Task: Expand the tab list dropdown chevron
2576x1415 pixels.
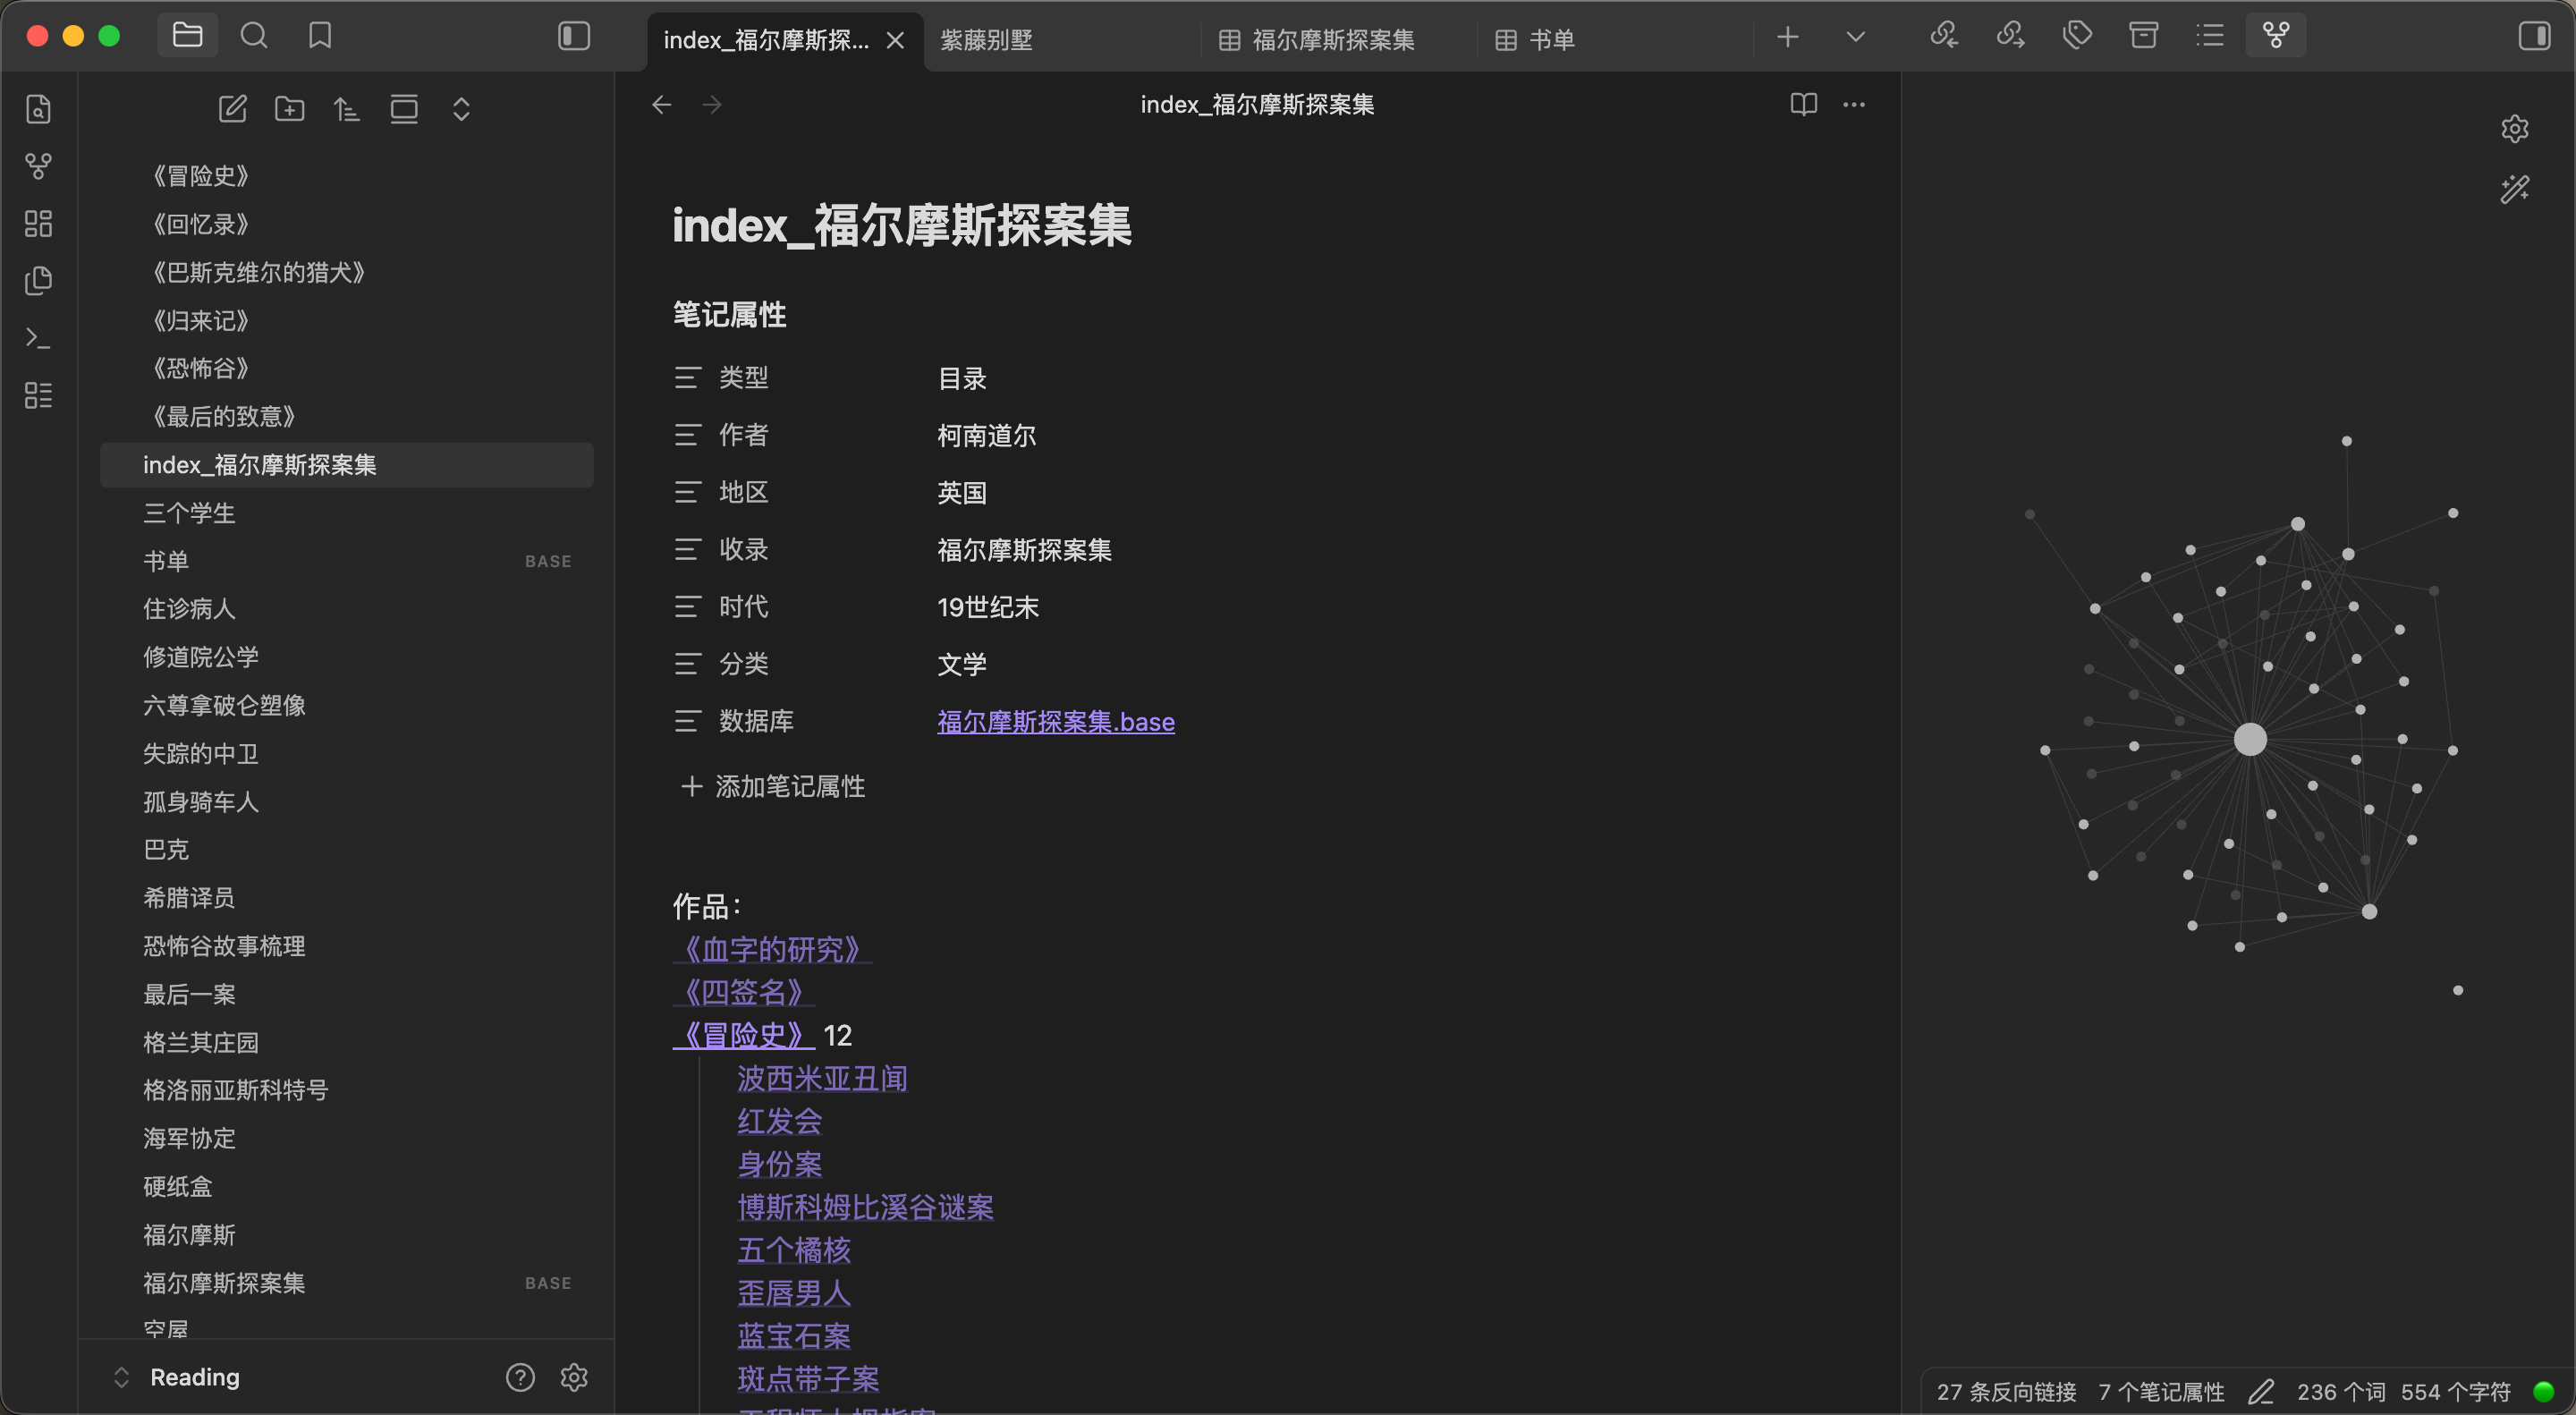Action: [1855, 37]
